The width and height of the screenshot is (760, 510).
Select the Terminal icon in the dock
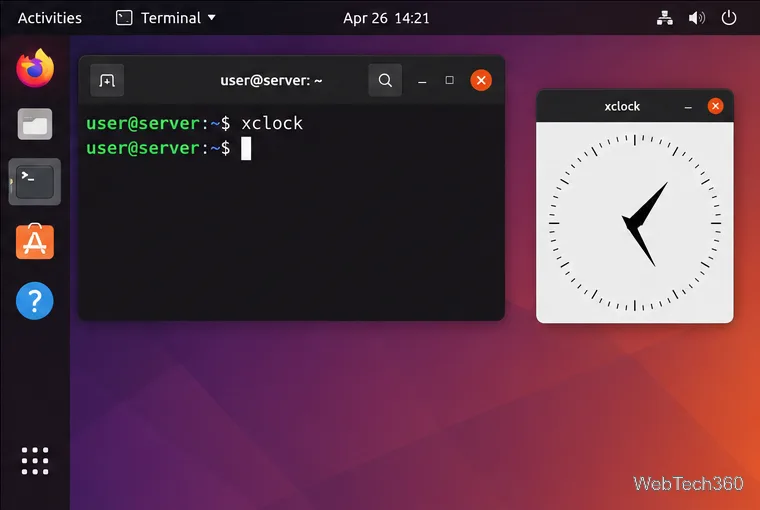point(35,182)
